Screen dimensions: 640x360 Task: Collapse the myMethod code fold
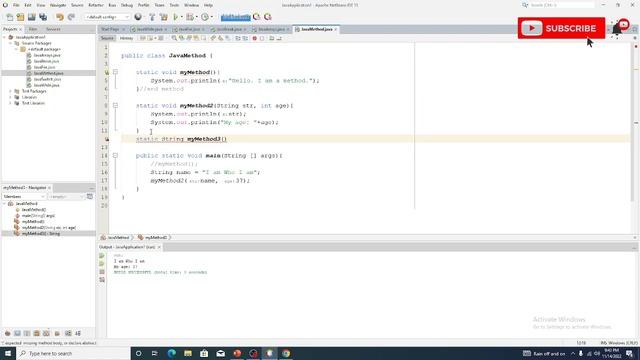pos(116,72)
